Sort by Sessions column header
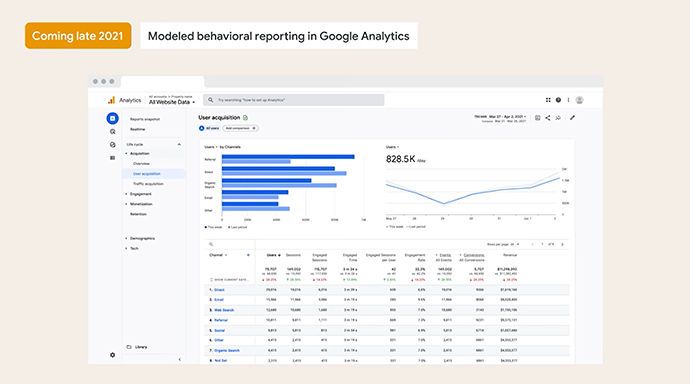The image size is (690, 384). point(294,255)
